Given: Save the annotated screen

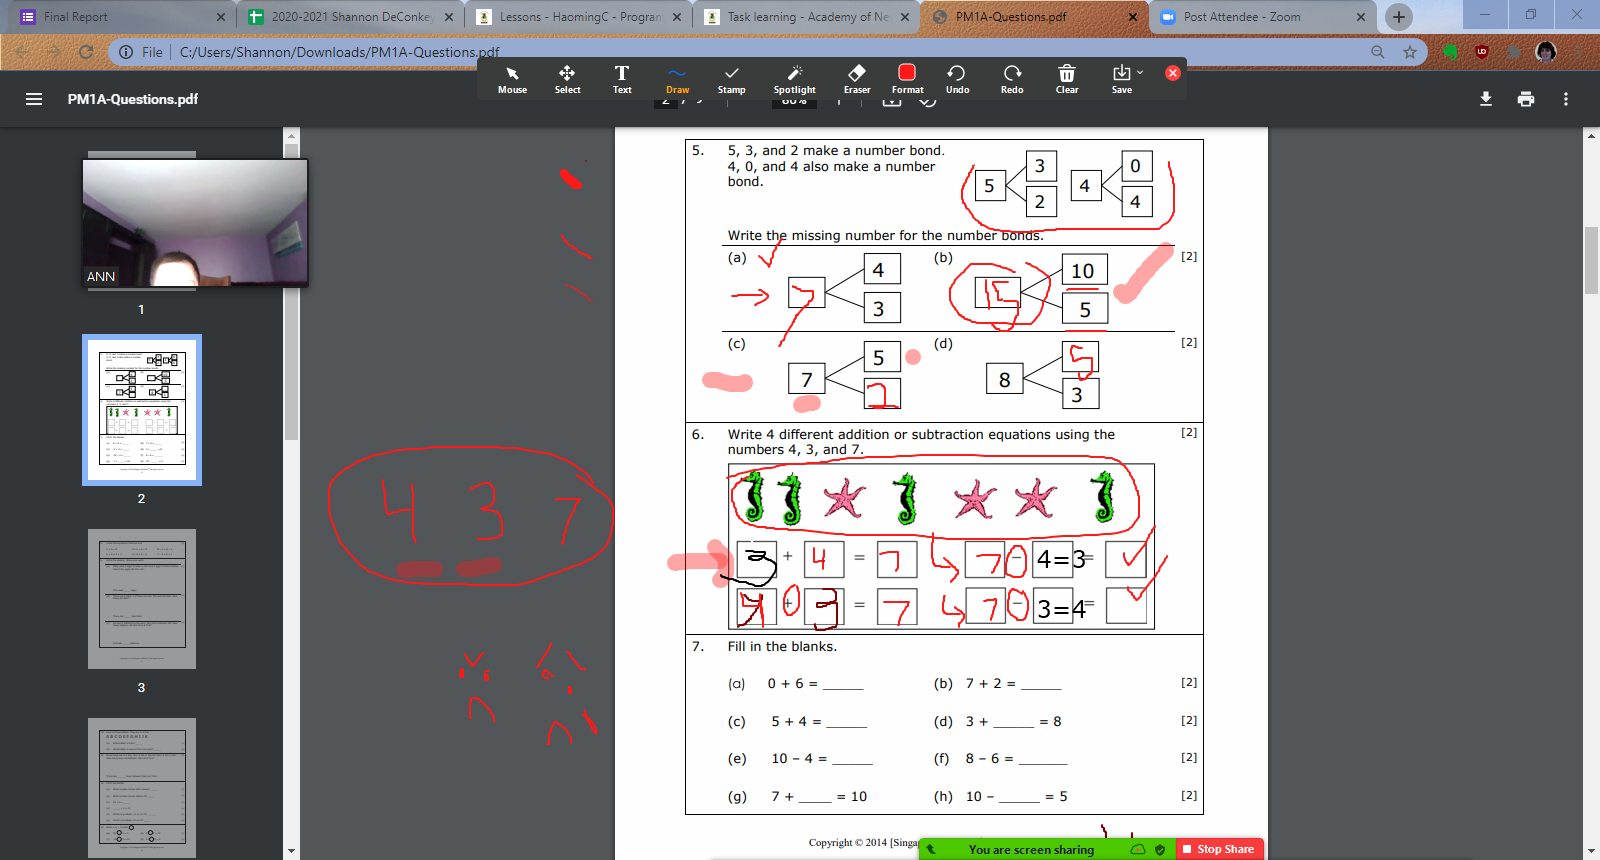Looking at the screenshot, I should pyautogui.click(x=1122, y=79).
